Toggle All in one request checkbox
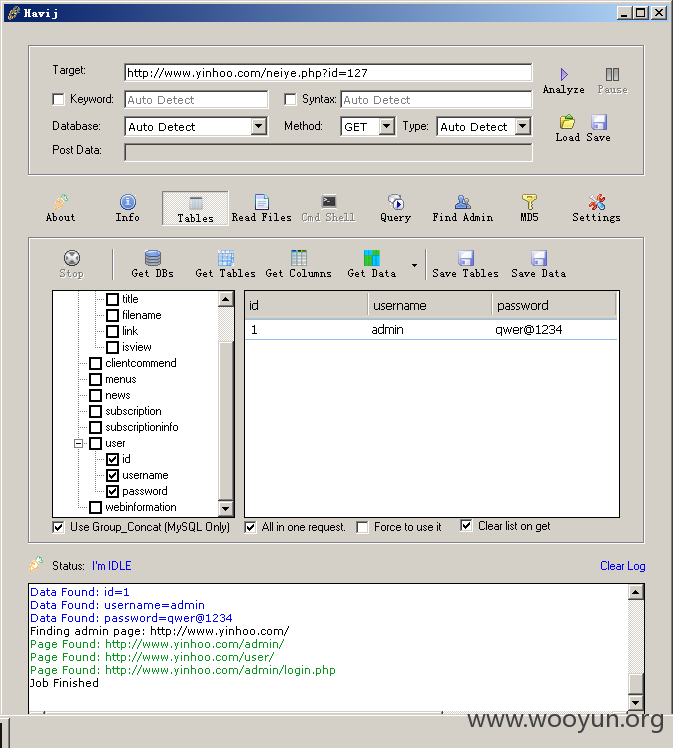Image resolution: width=673 pixels, height=748 pixels. [250, 527]
